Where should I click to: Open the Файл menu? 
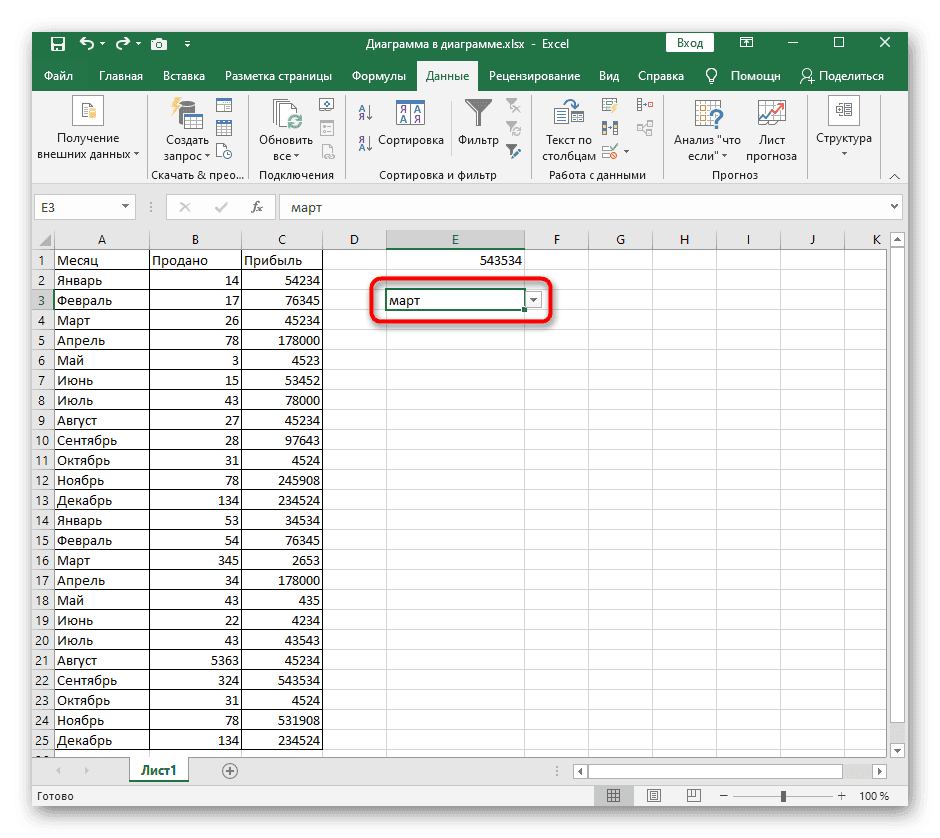click(60, 75)
